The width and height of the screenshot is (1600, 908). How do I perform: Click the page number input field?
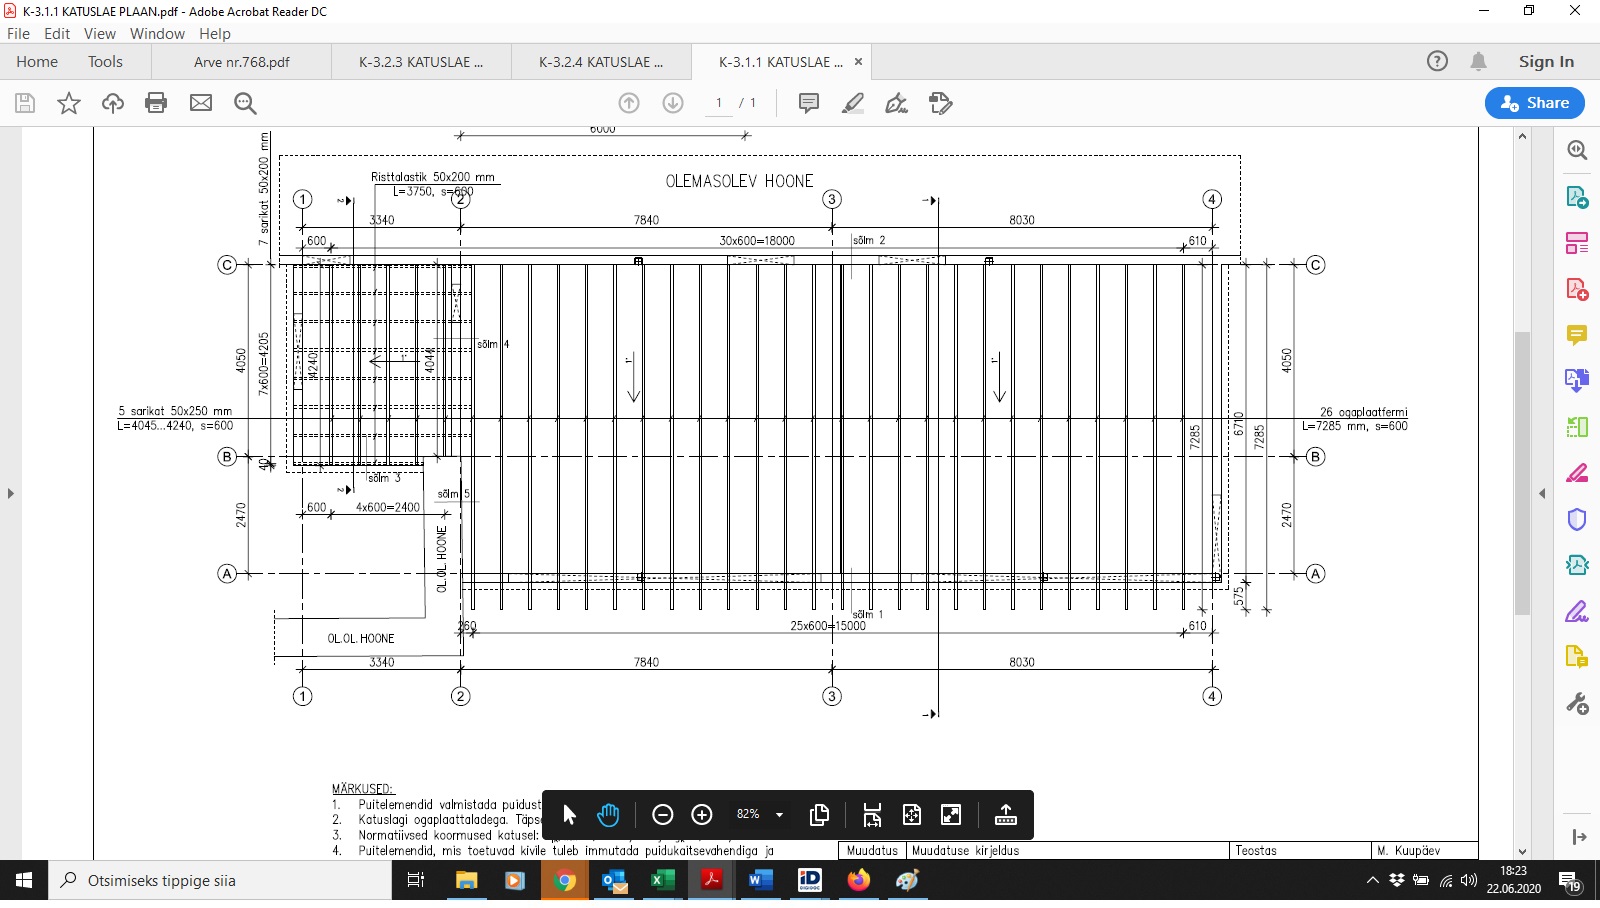[x=718, y=103]
